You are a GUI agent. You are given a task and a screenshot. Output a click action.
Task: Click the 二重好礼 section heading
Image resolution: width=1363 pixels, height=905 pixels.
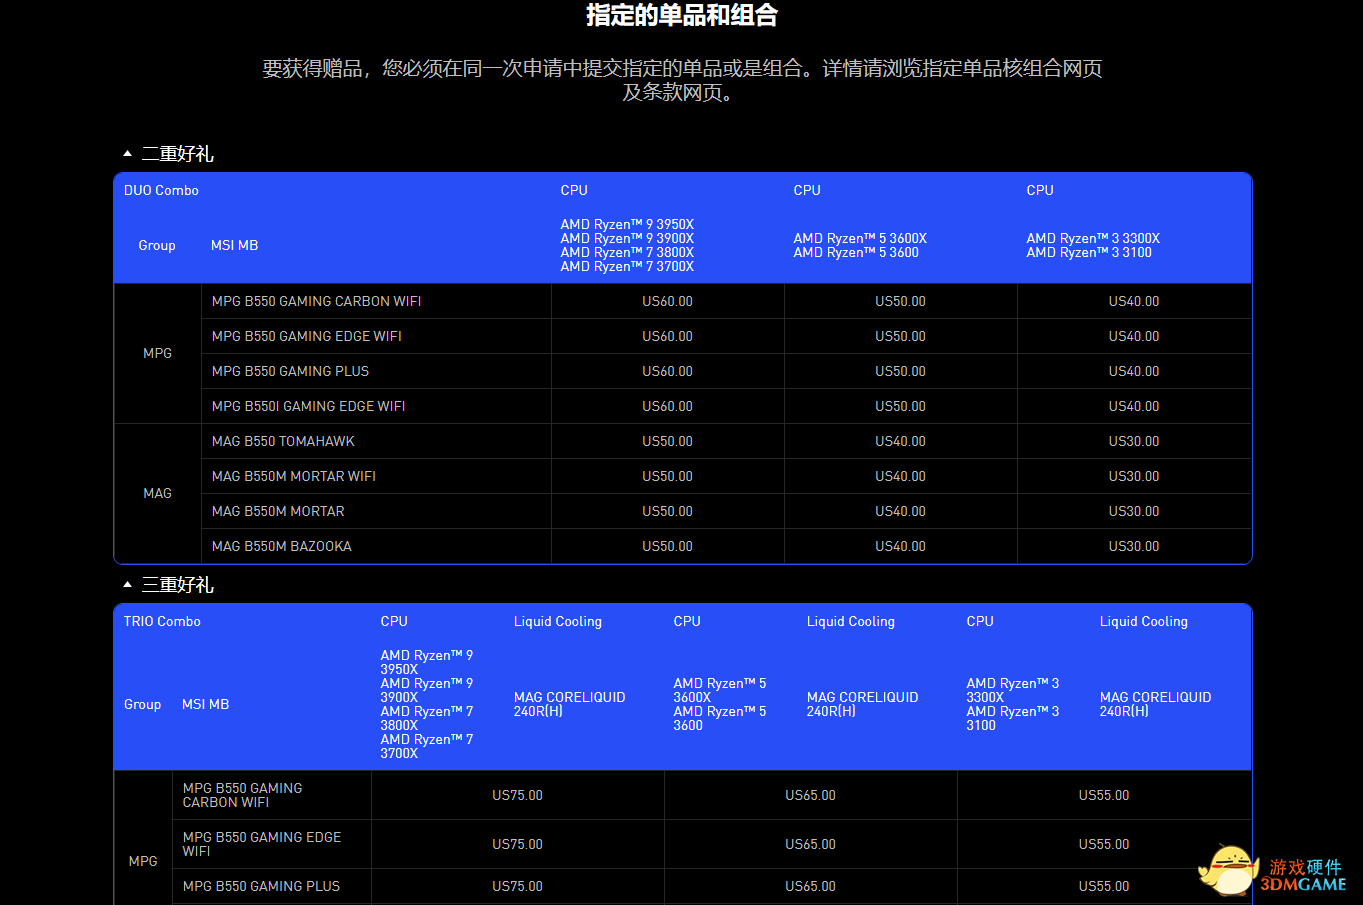click(178, 154)
